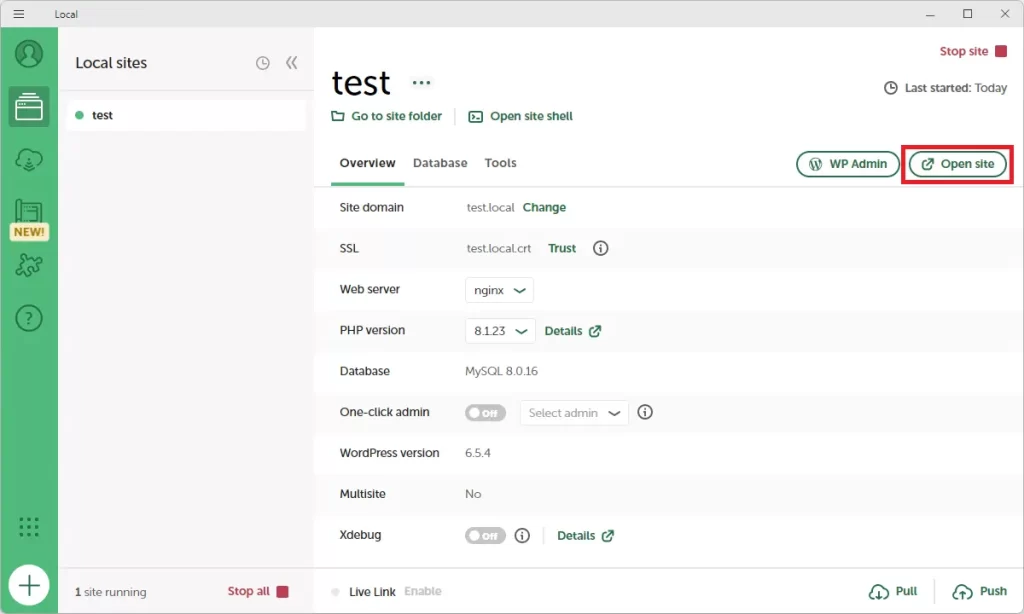Open the Connect cloud icon in sidebar

(x=29, y=160)
